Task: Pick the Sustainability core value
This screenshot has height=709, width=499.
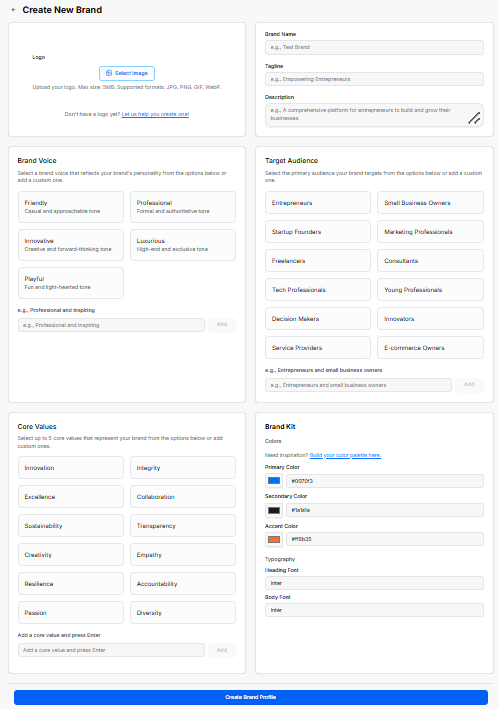Action: 71,525
